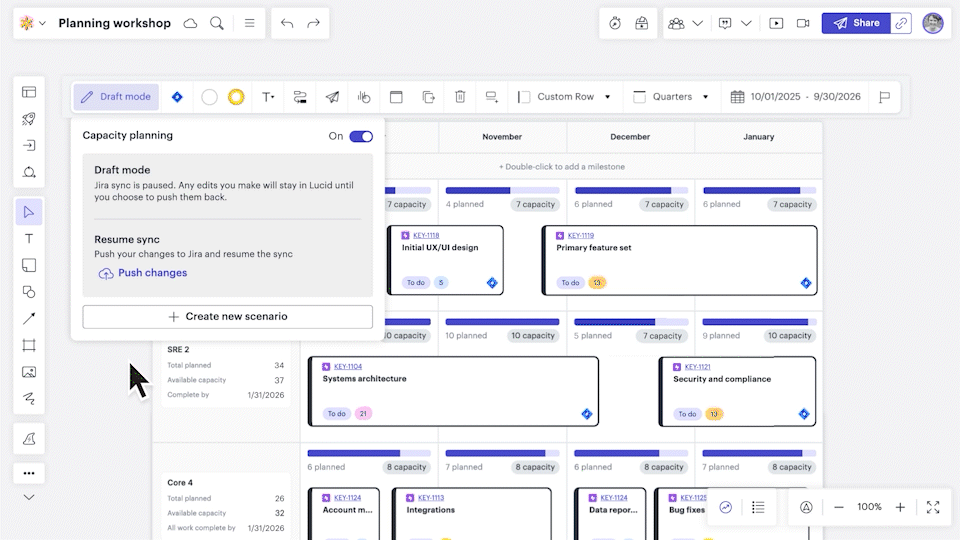The height and width of the screenshot is (540, 960).
Task: Click the Push changes link
Action: tap(152, 273)
